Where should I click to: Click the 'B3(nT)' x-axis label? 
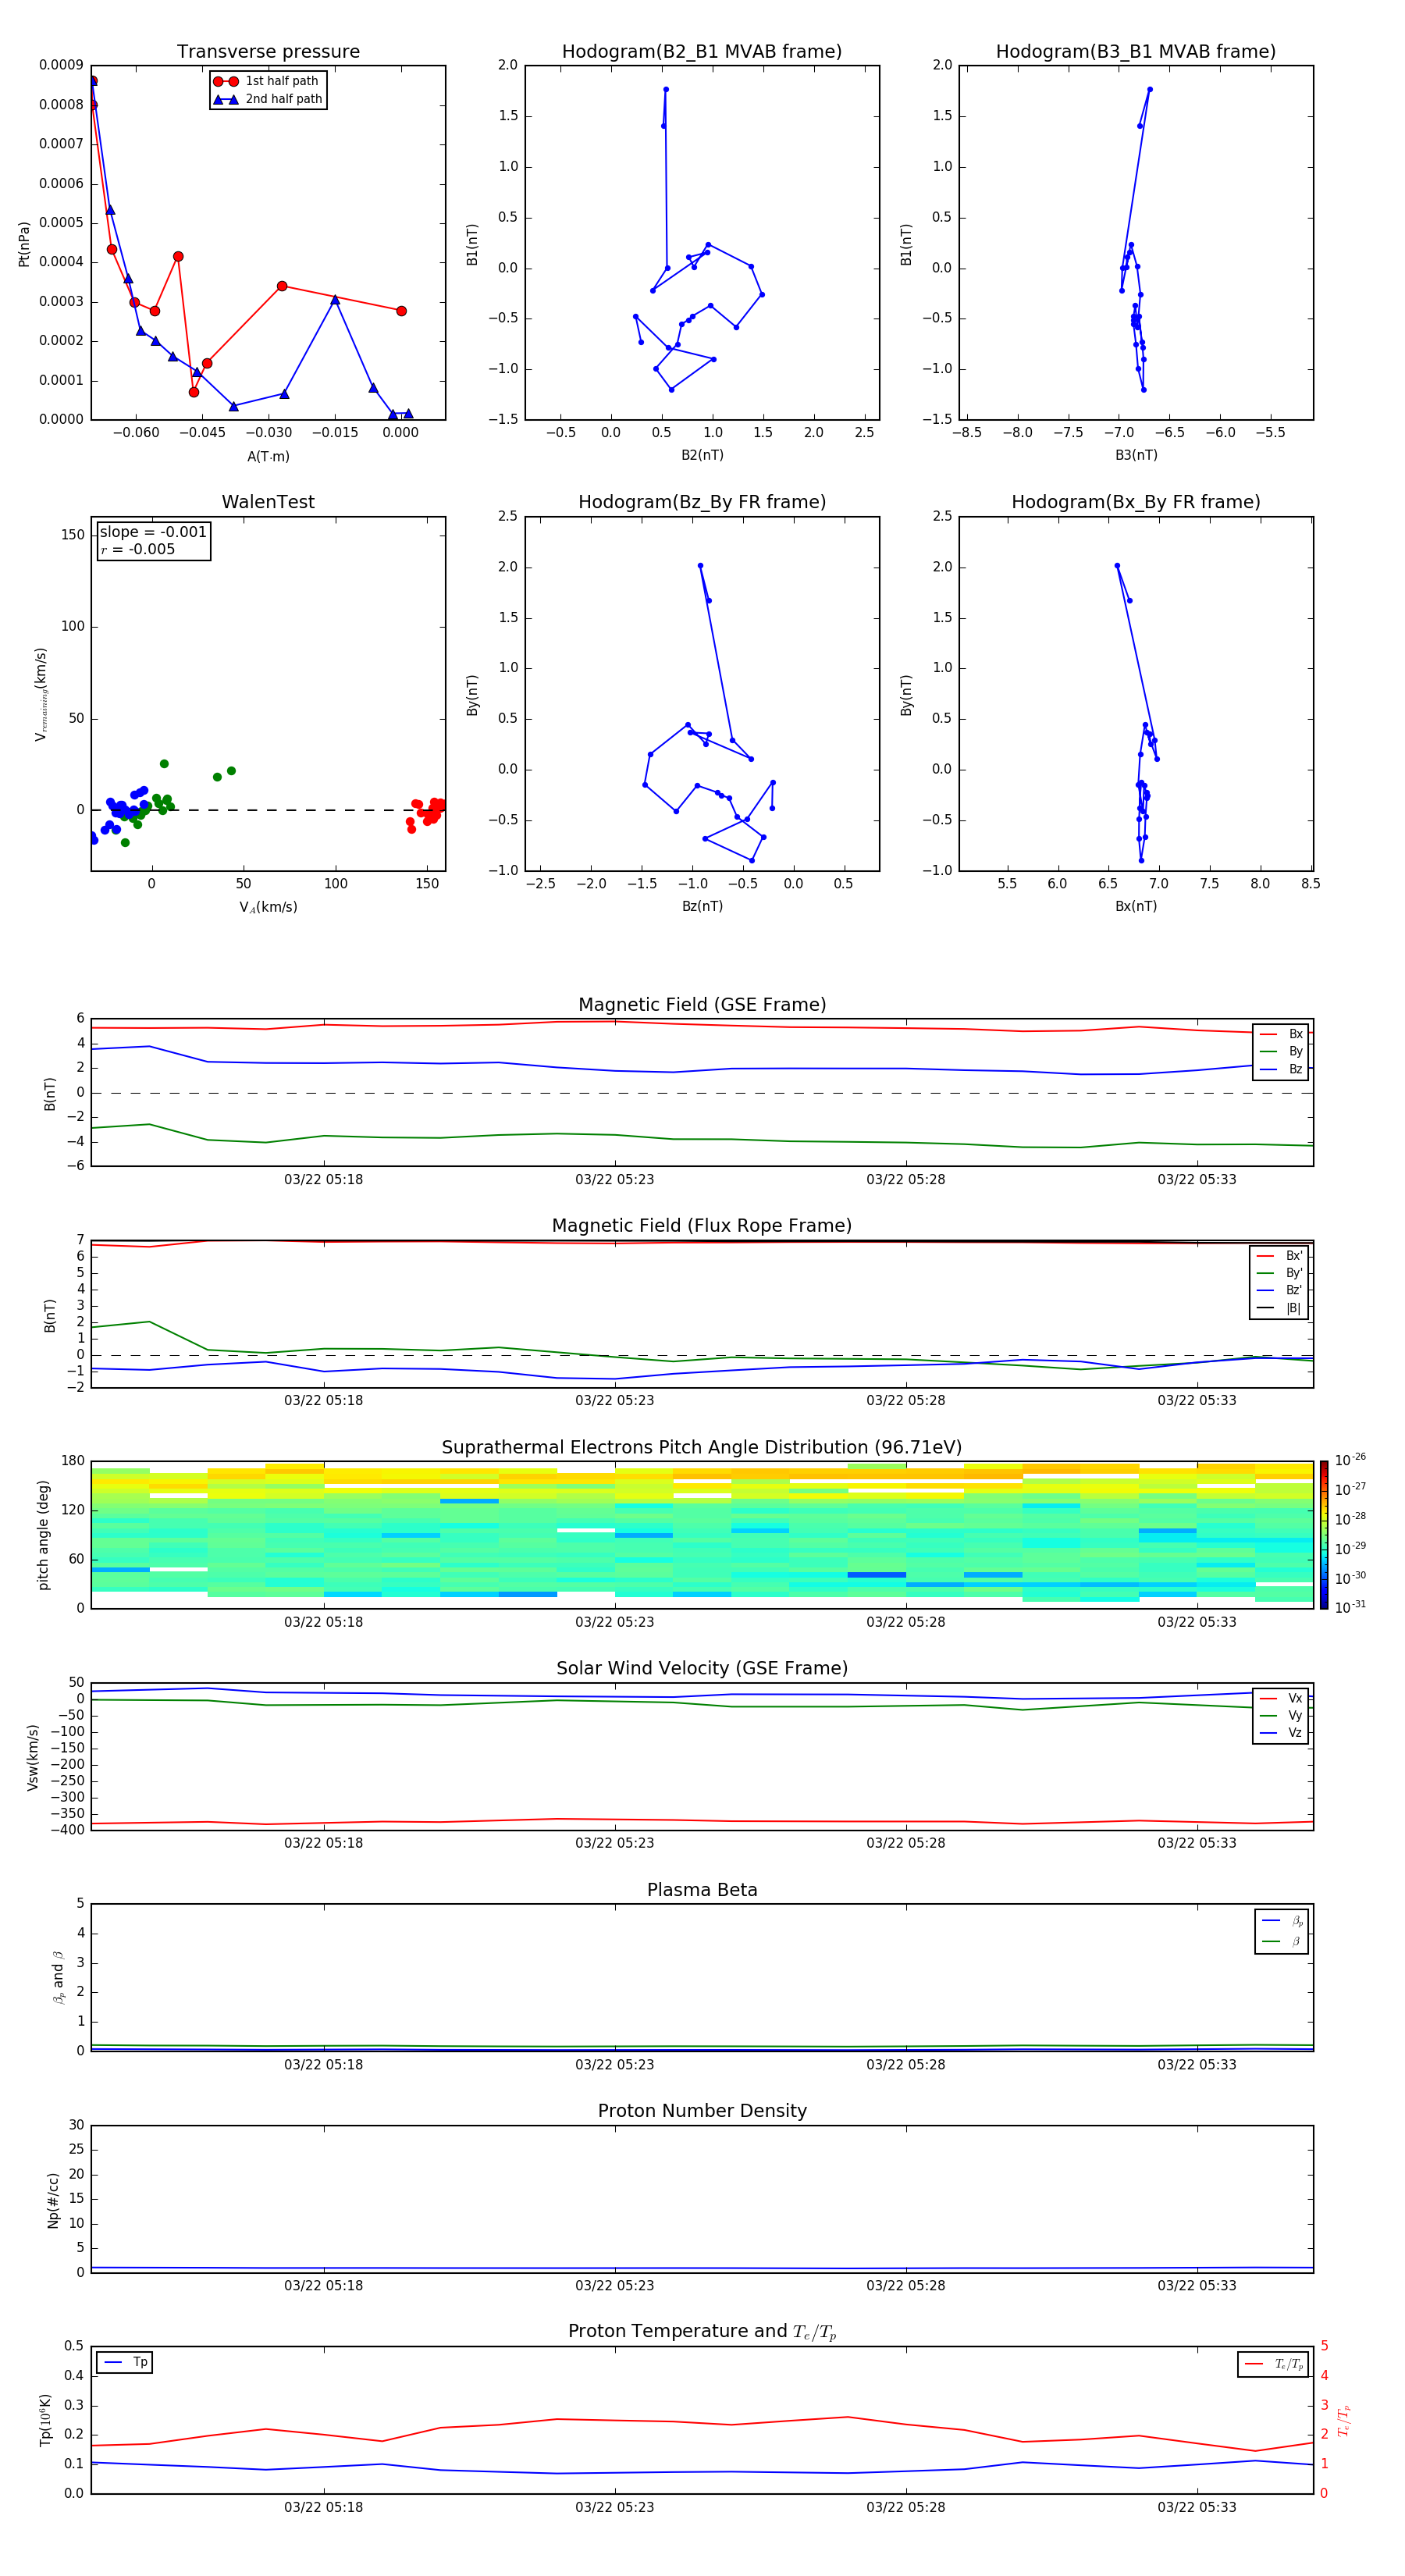[x=1136, y=455]
